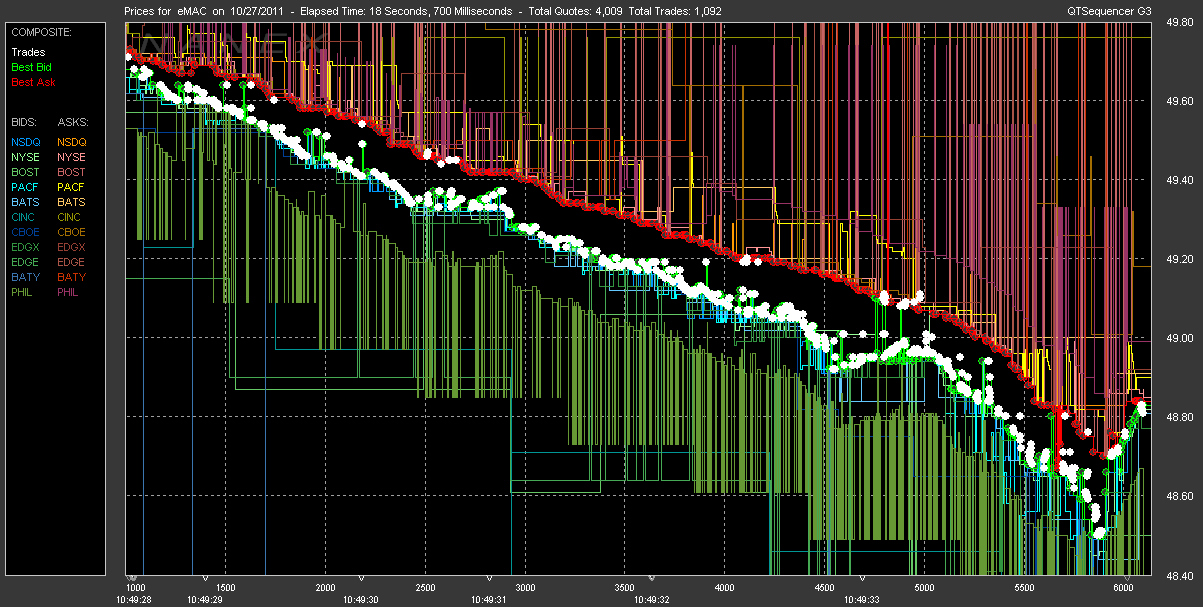
Task: Select the 2500 tick label on the time axis
Action: pos(425,587)
